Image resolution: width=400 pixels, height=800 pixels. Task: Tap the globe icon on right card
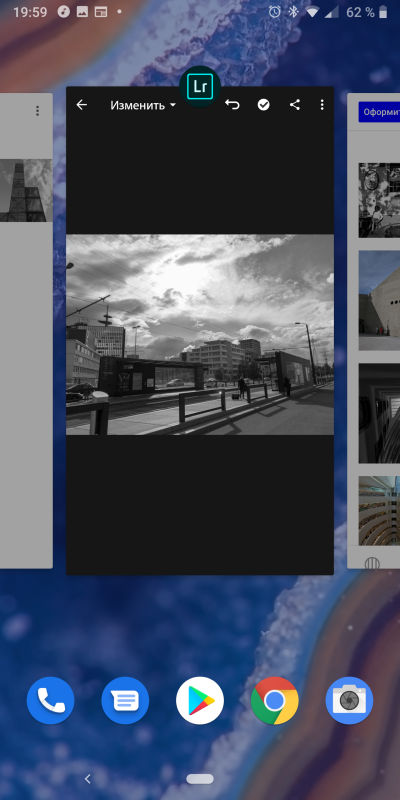click(x=372, y=563)
